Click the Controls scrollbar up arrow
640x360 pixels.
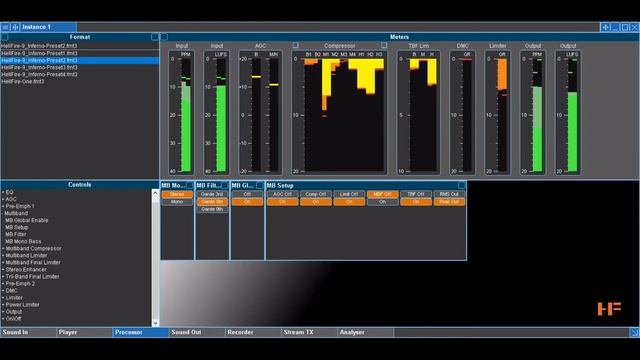tap(155, 193)
